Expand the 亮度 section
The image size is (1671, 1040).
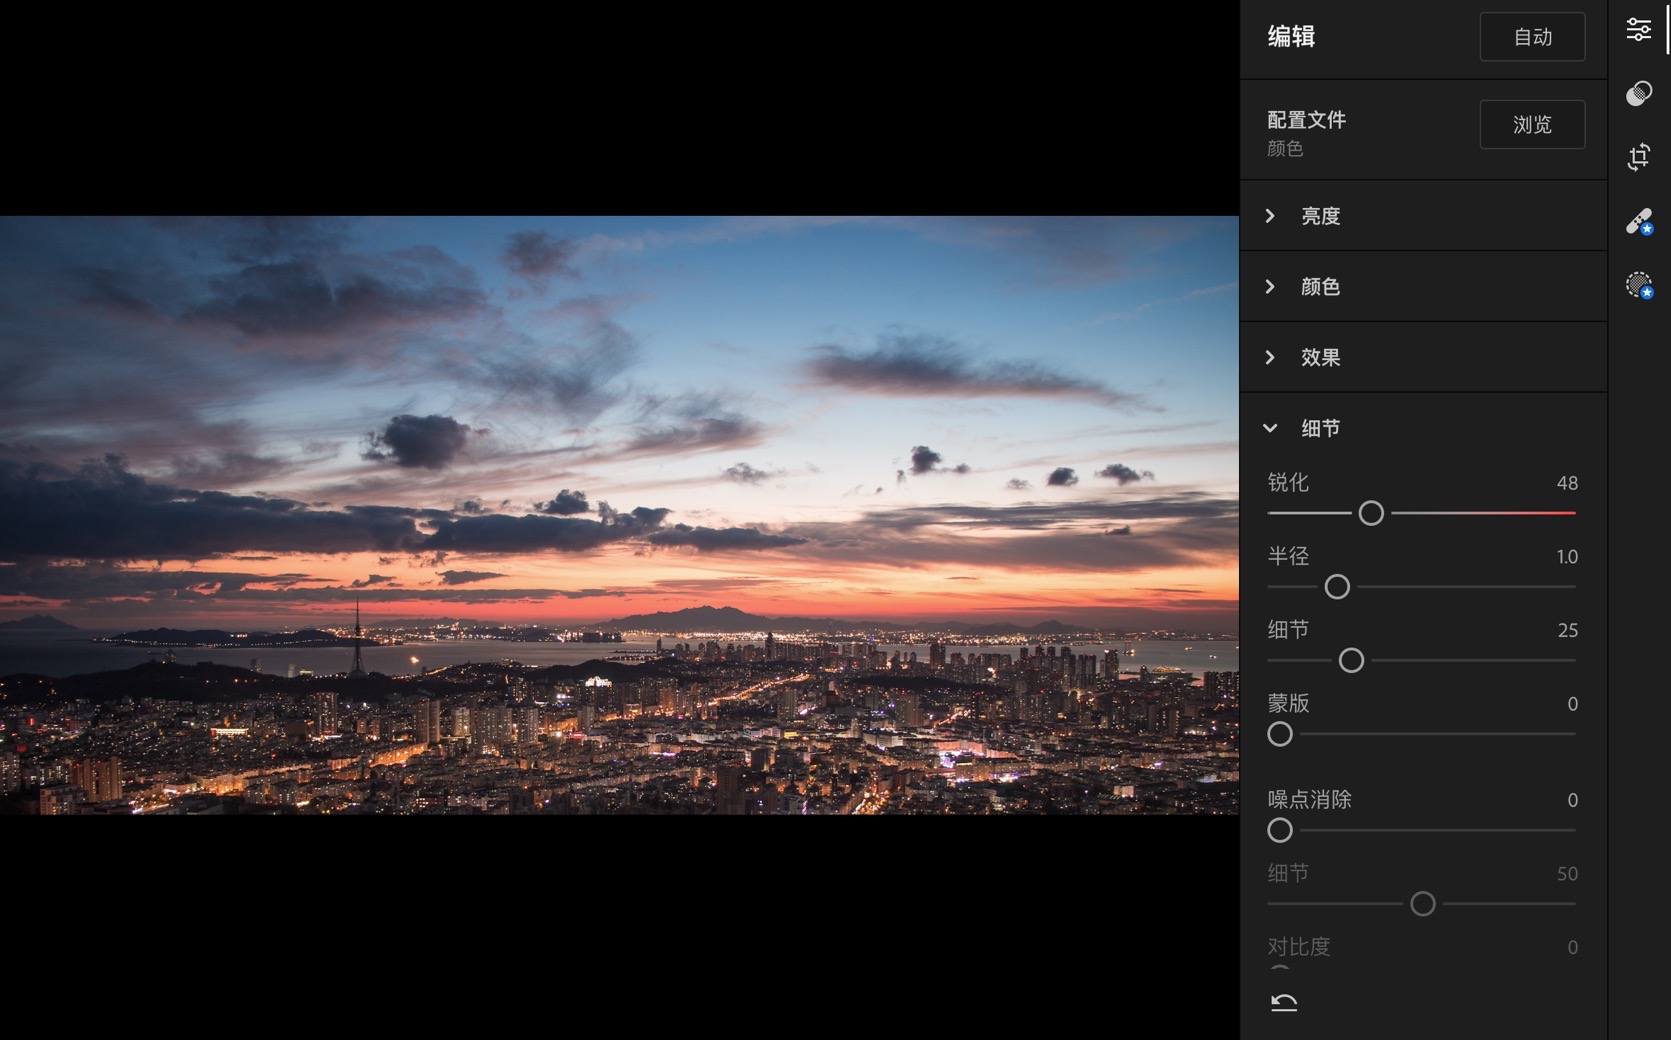1320,216
